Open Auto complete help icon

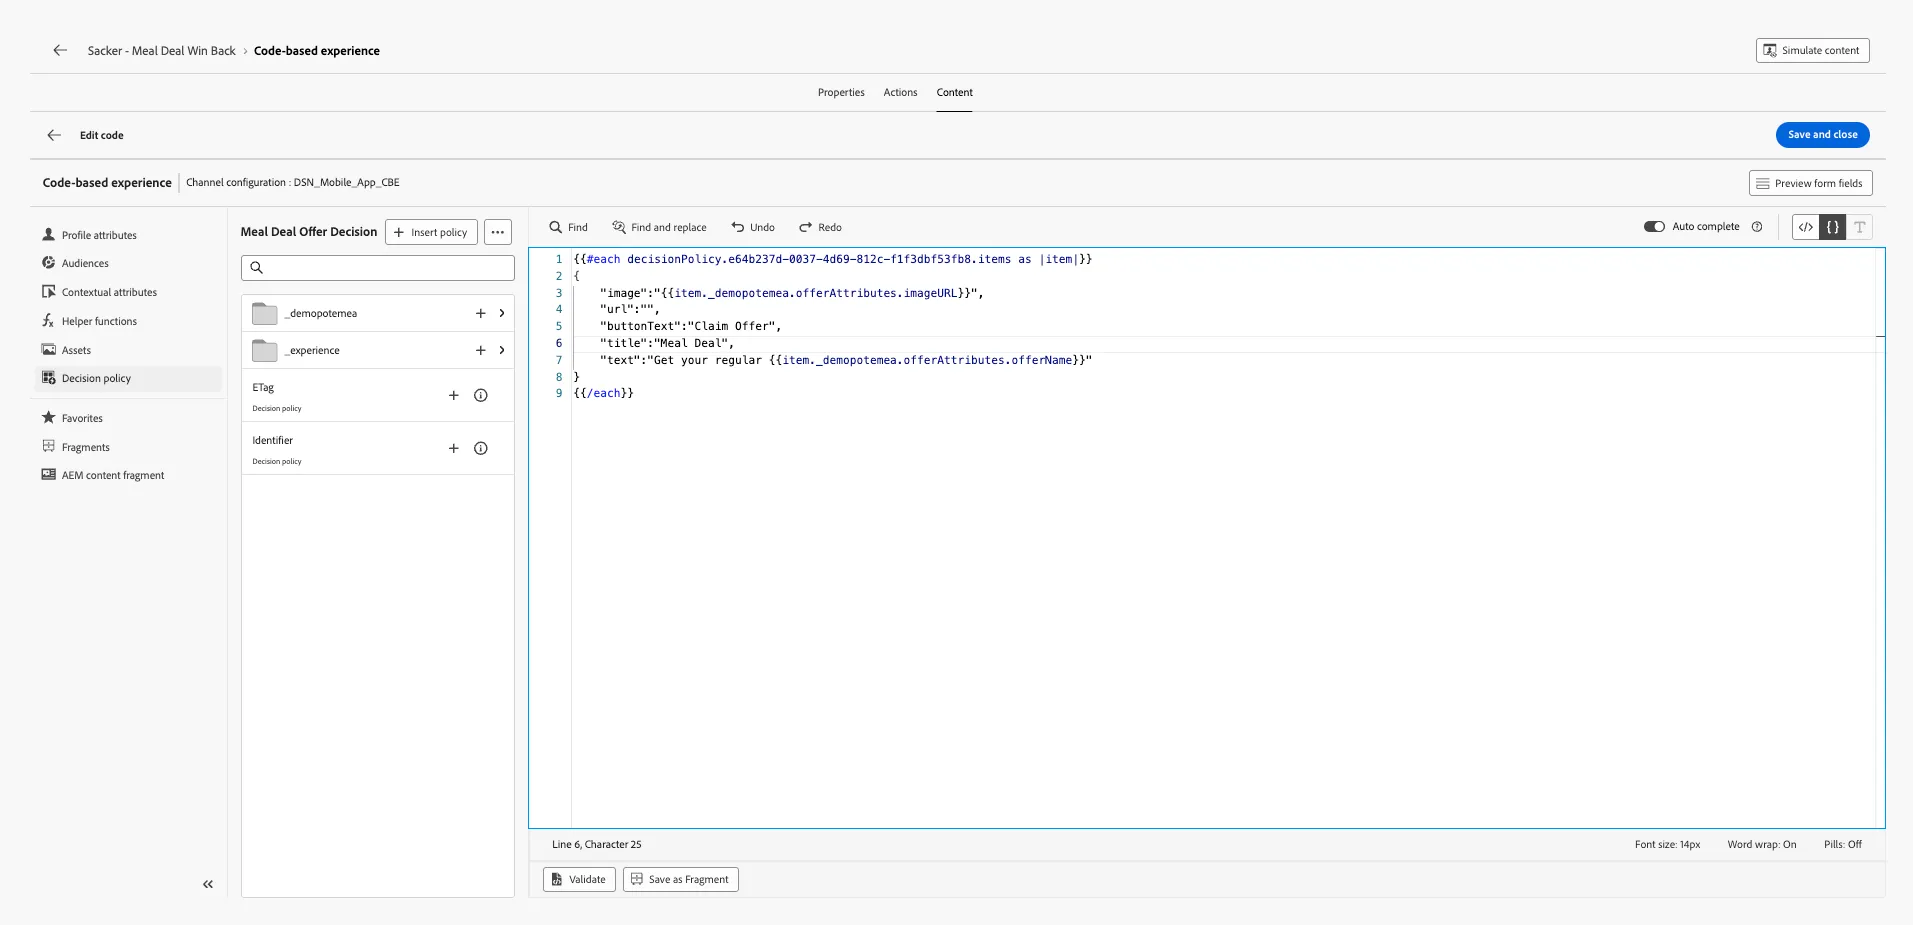1757,227
